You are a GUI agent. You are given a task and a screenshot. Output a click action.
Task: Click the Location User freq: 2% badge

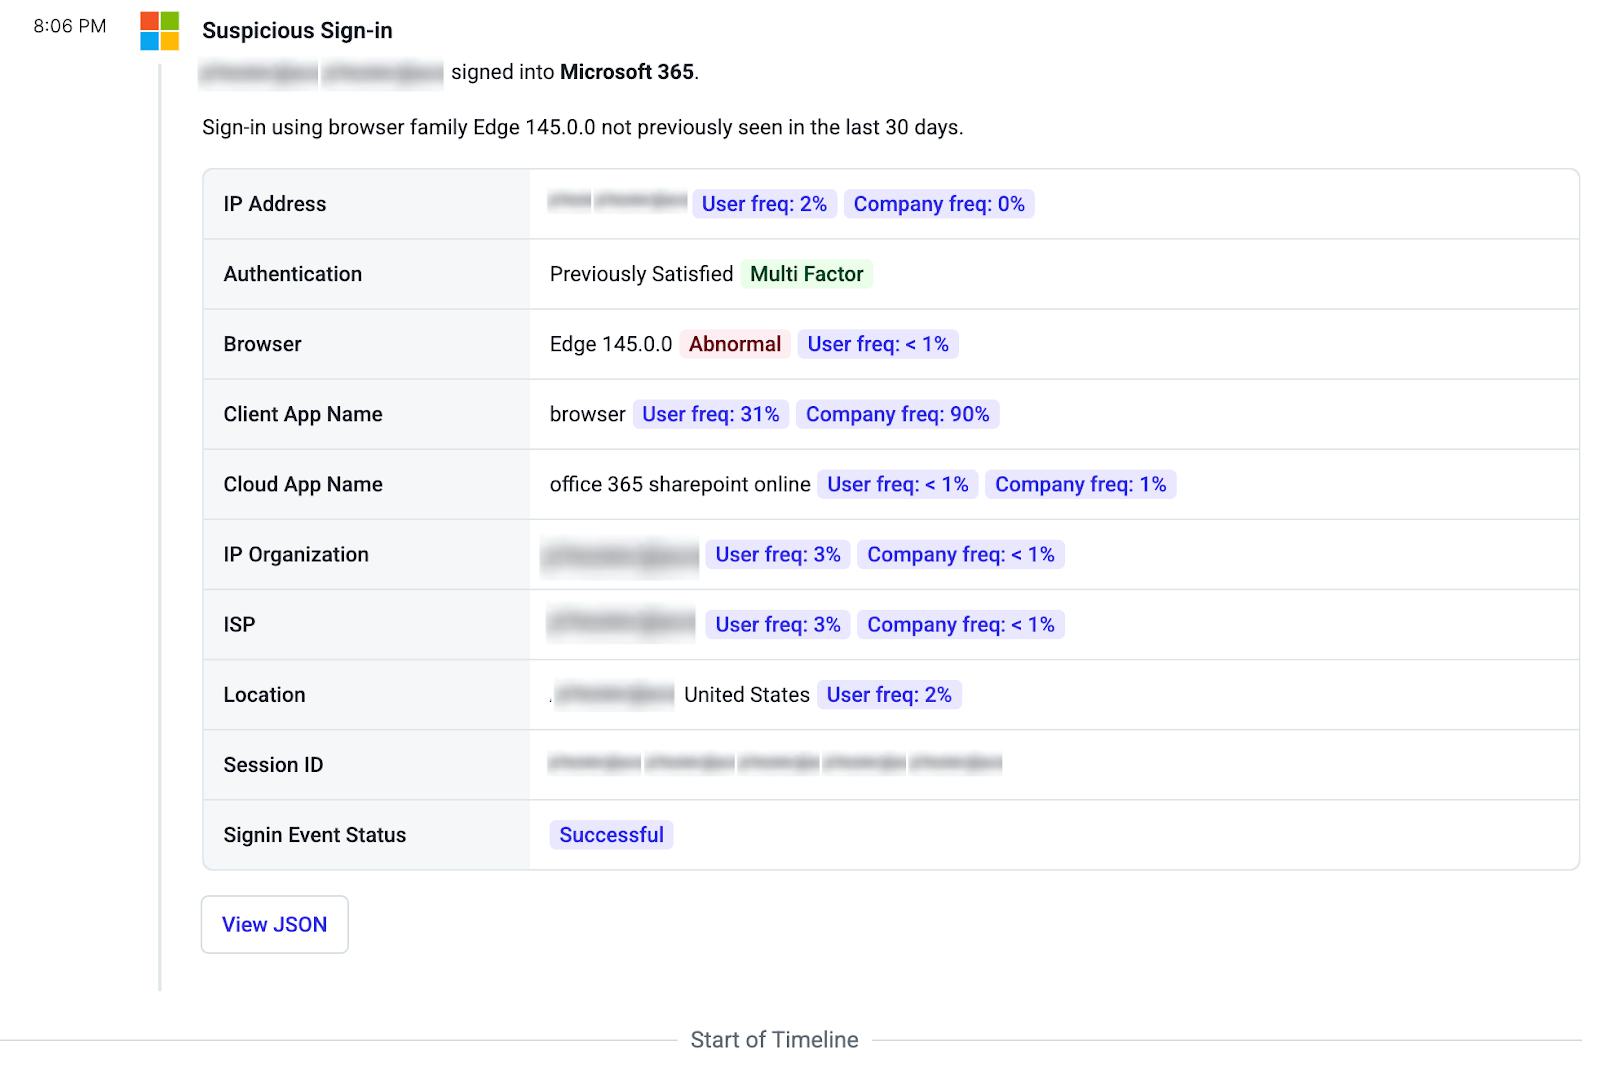(x=889, y=694)
